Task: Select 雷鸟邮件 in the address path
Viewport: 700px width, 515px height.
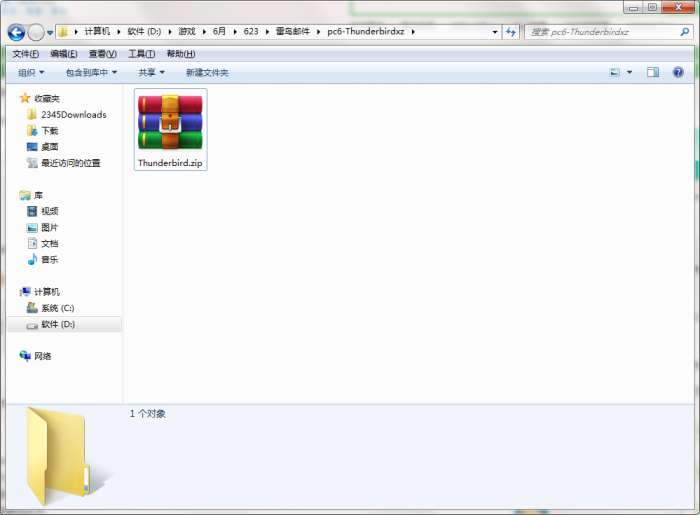Action: 292,31
